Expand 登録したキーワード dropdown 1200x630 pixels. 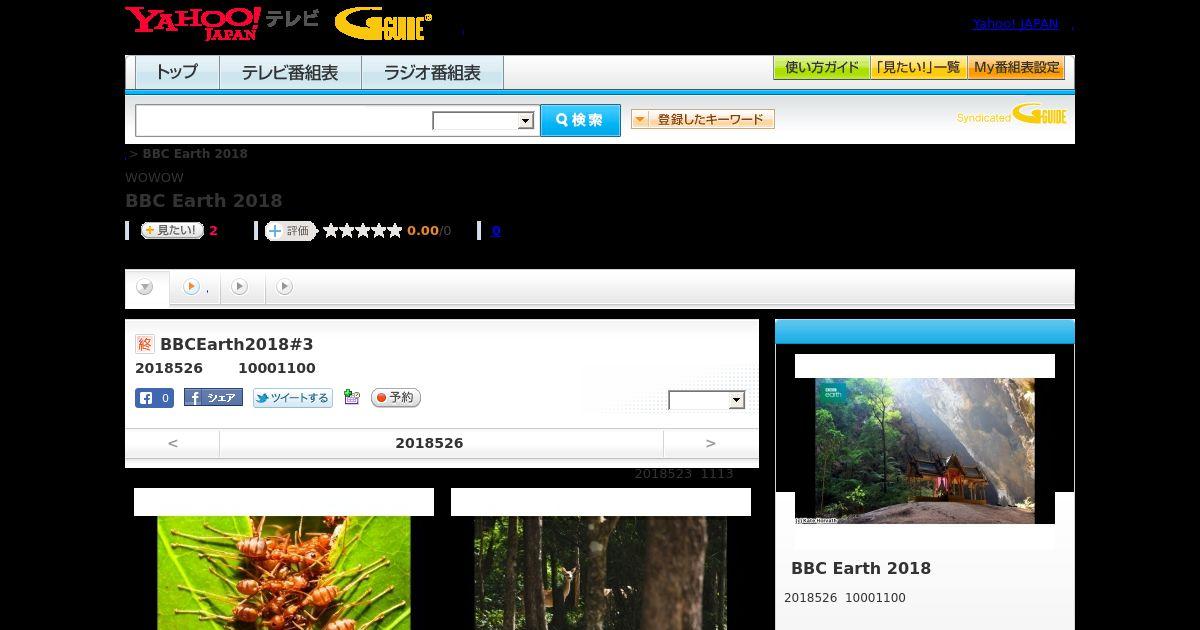coord(703,119)
